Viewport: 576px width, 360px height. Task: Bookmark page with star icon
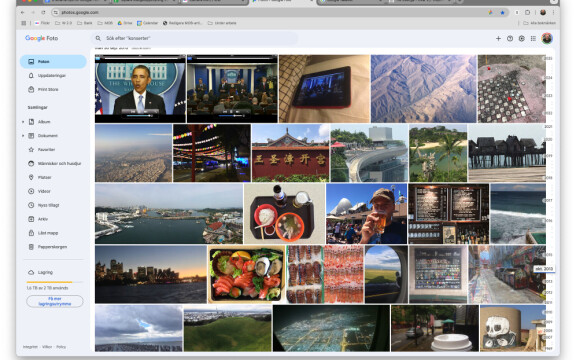[x=502, y=12]
